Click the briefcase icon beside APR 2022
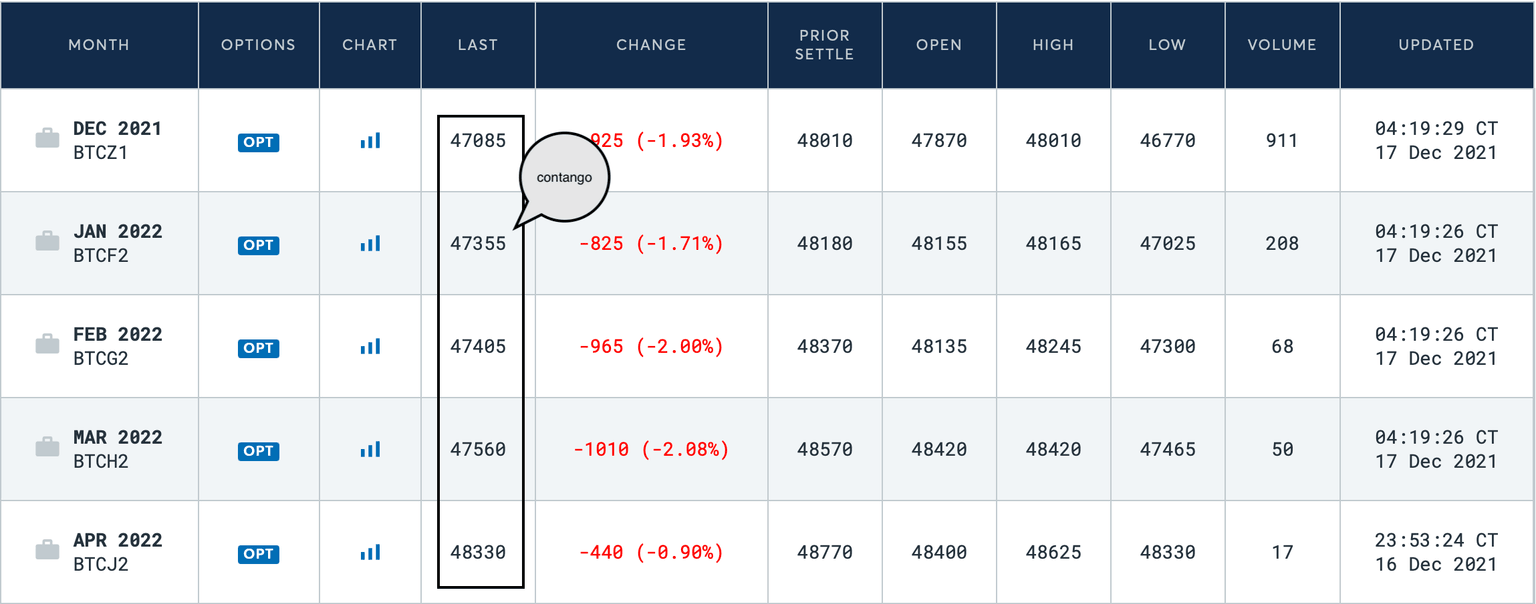 47,550
